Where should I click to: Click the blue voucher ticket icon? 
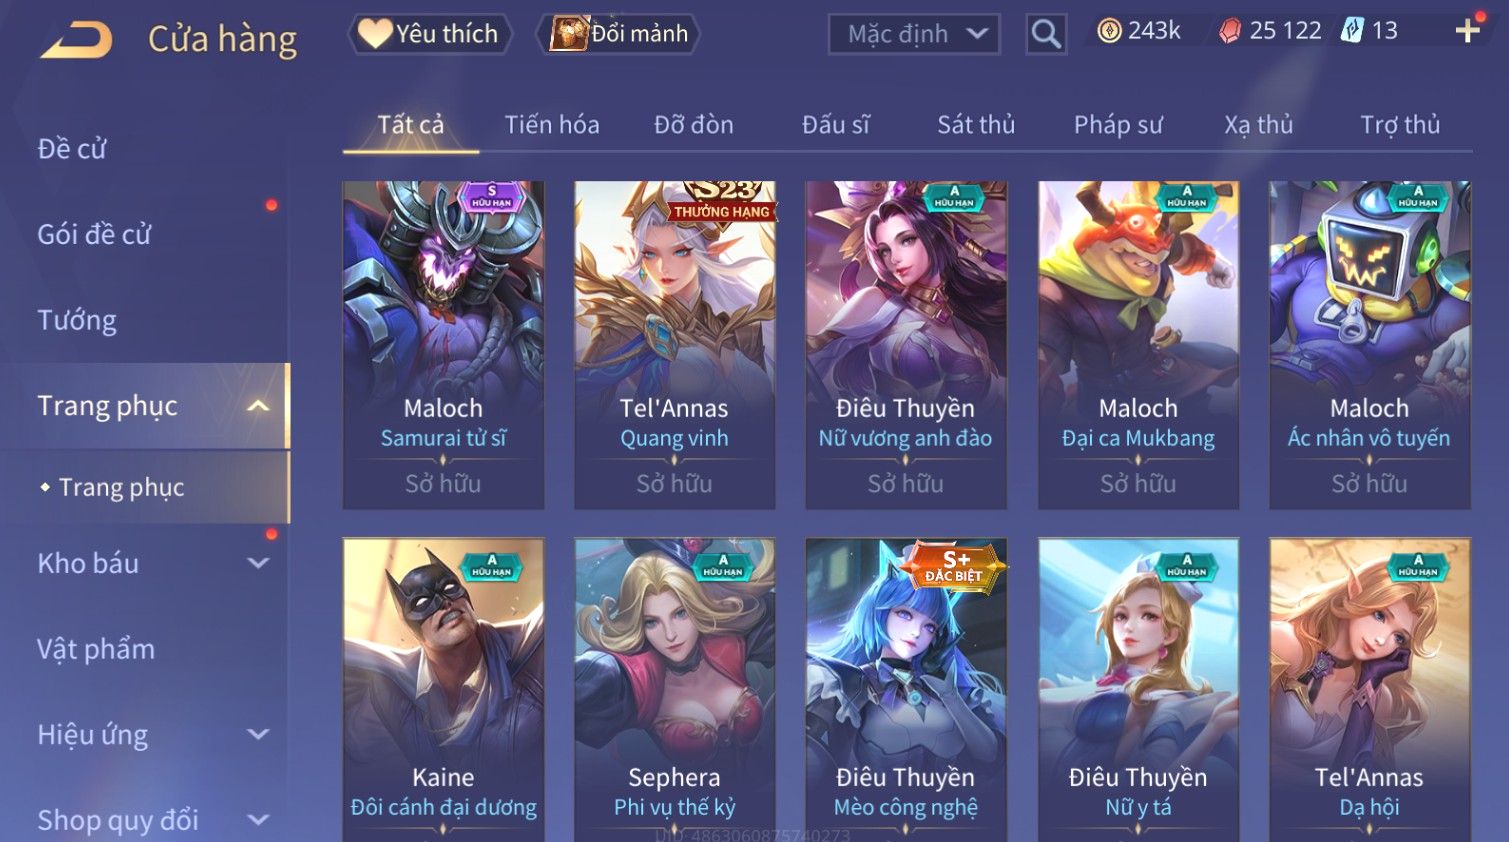1352,30
